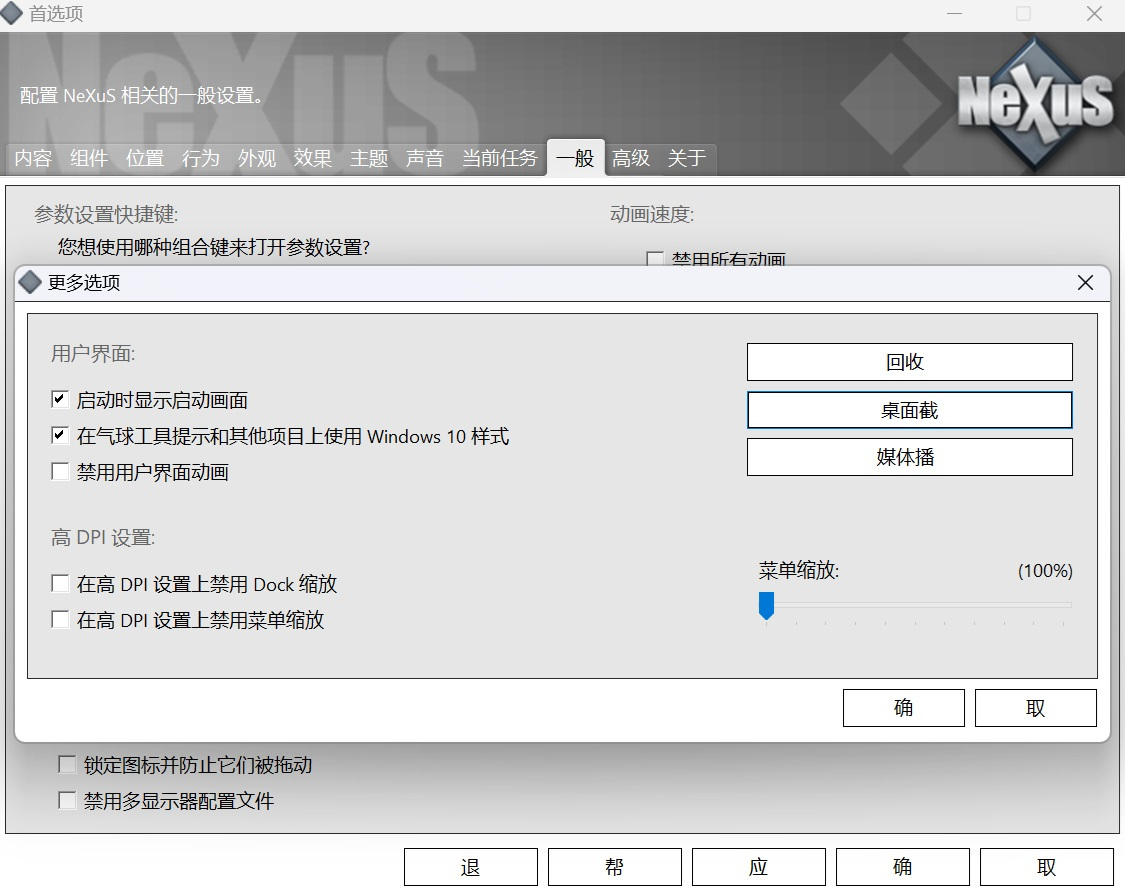
Task: Close the 更多选项 dialog
Action: 1085,283
